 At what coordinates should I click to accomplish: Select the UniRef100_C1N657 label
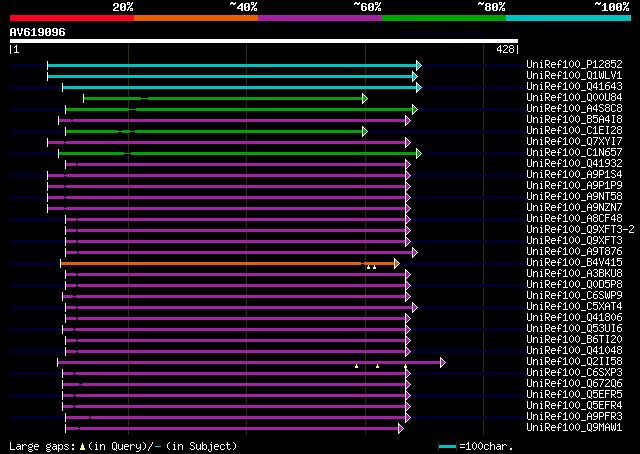point(574,152)
